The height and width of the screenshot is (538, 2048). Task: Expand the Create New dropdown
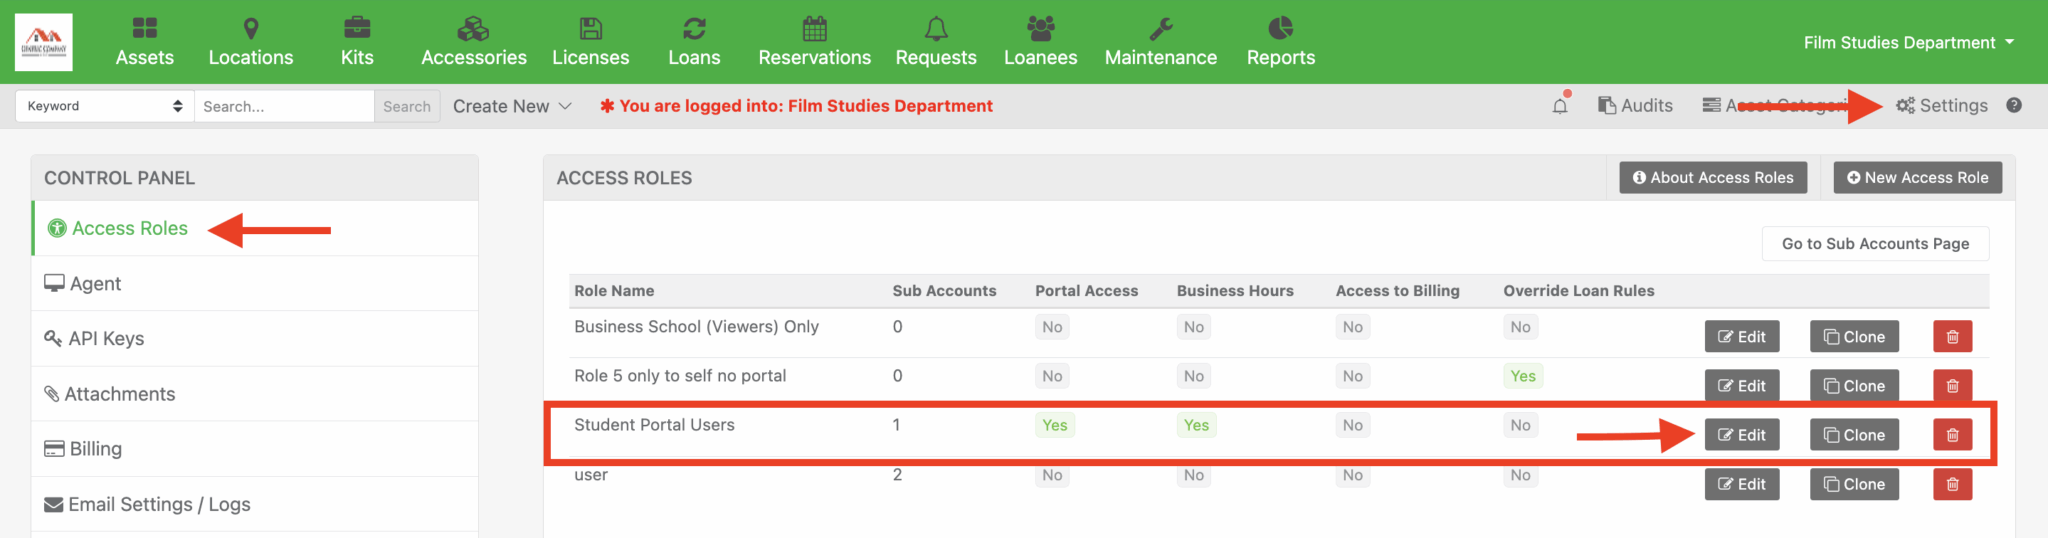coord(512,106)
